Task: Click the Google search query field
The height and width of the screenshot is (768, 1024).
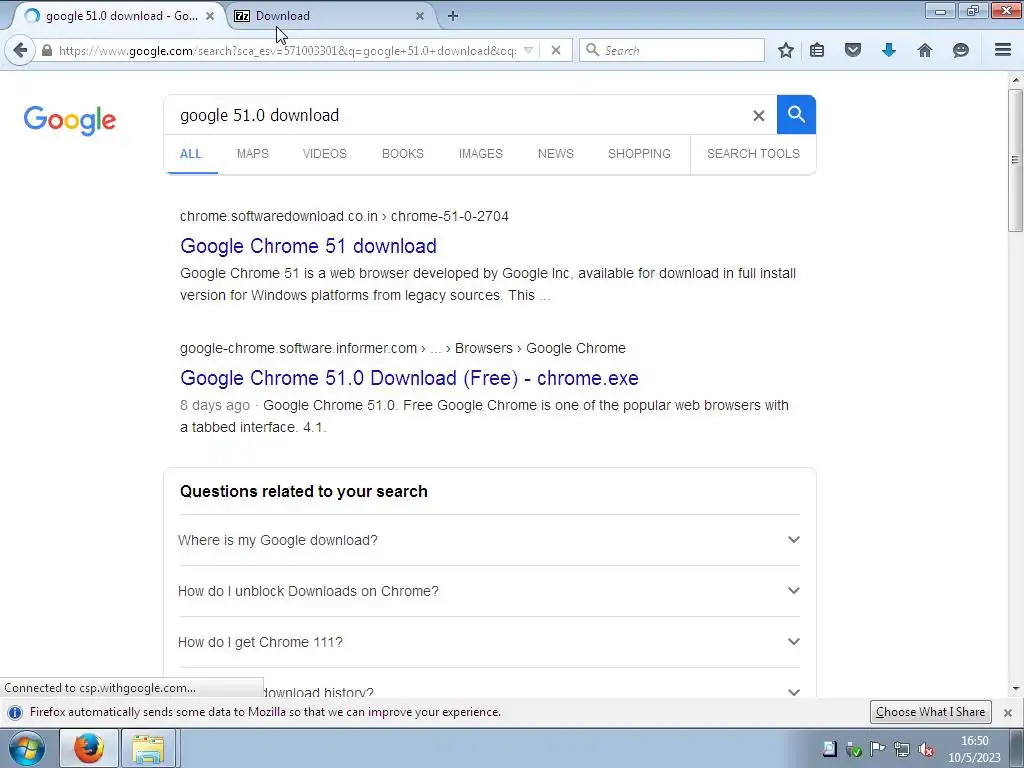Action: pos(457,115)
